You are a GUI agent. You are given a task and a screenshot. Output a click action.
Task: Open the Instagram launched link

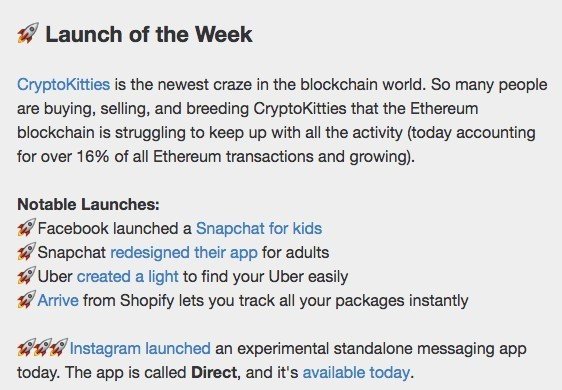tap(140, 349)
